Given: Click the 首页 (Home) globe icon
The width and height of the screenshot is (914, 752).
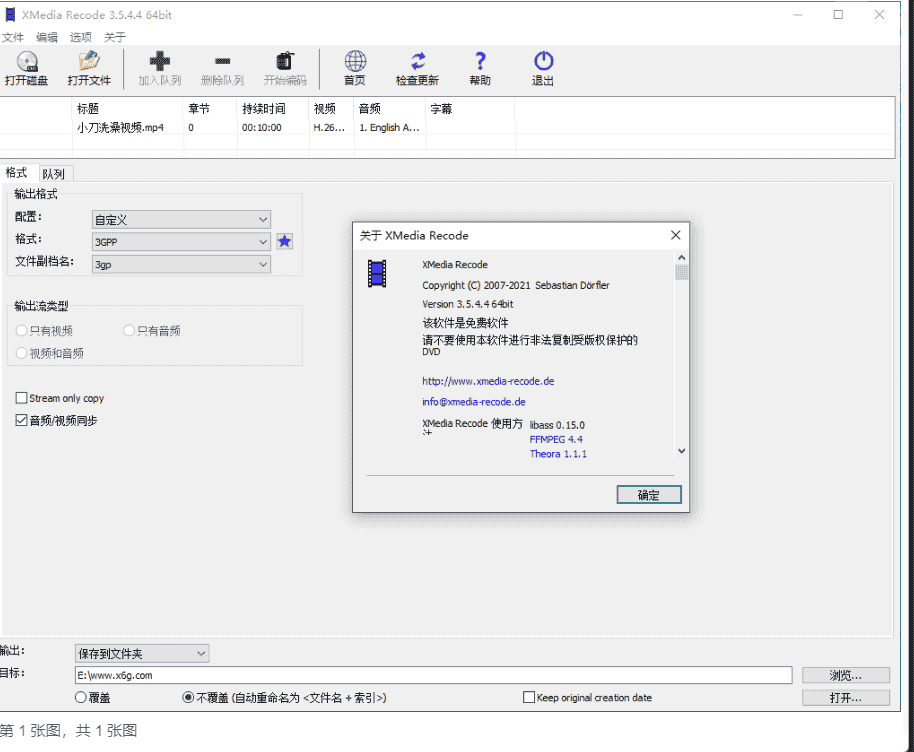Looking at the screenshot, I should pos(355,62).
